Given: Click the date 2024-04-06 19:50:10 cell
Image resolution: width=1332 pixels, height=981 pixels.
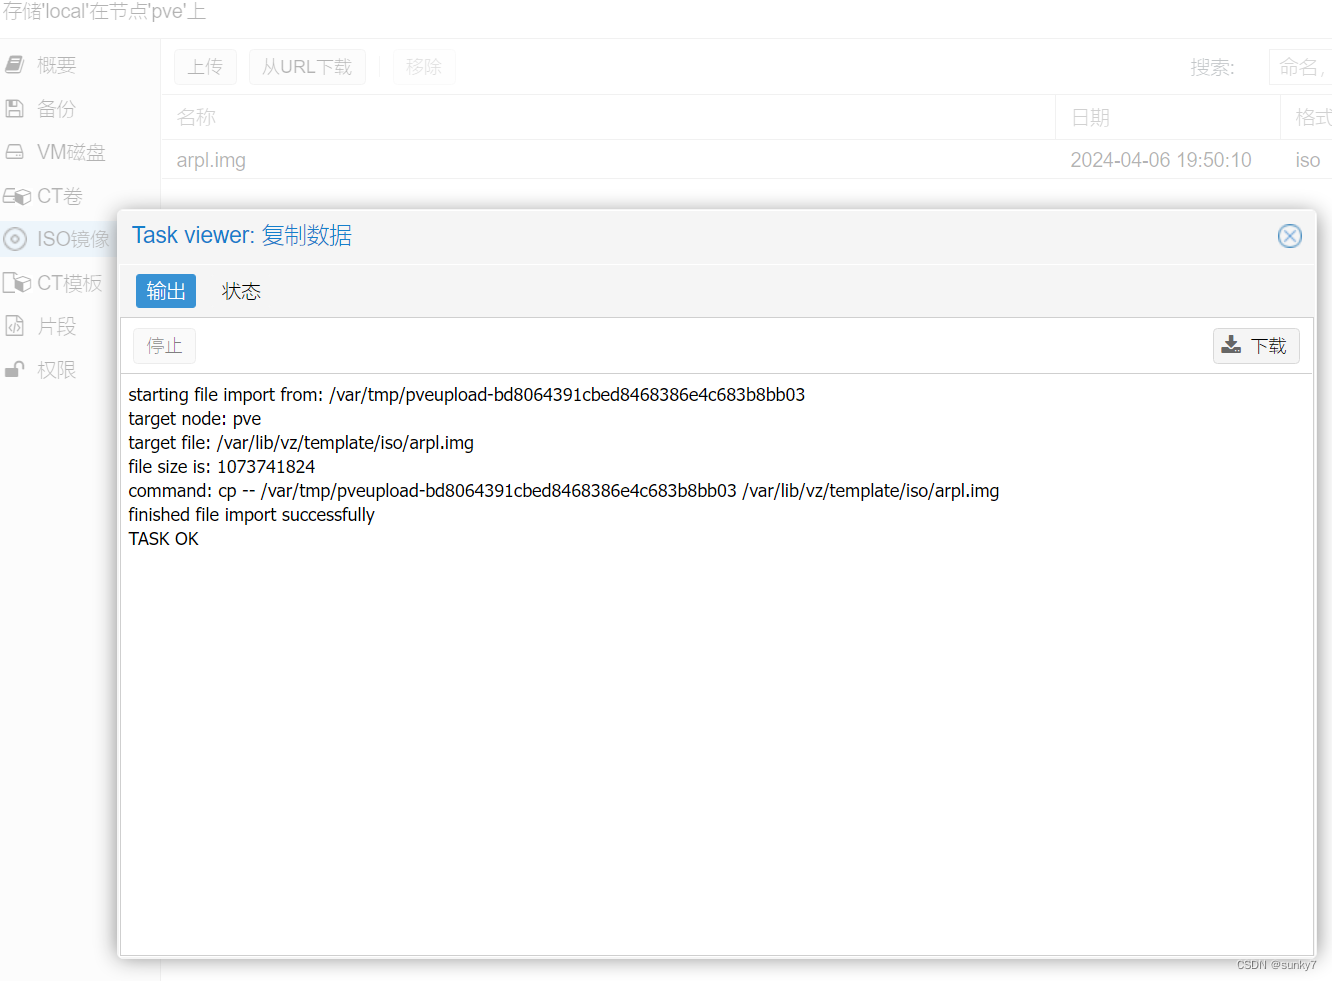Looking at the screenshot, I should pos(1161,160).
